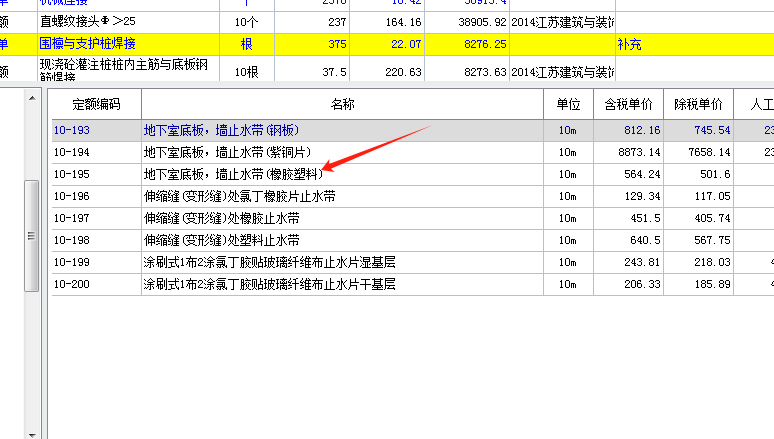Click tax-exclusive price 745.54
This screenshot has height=439, width=774.
click(712, 130)
